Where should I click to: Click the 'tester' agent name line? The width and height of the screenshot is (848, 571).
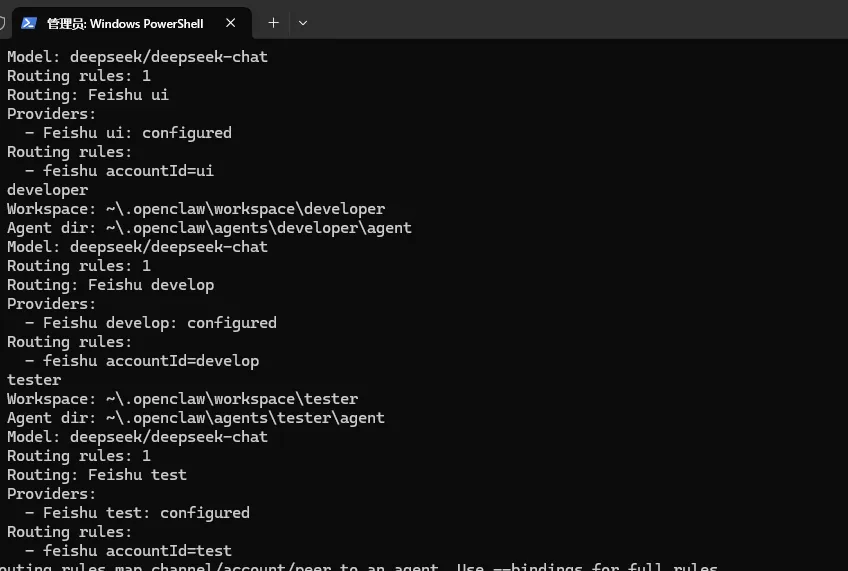(x=34, y=380)
